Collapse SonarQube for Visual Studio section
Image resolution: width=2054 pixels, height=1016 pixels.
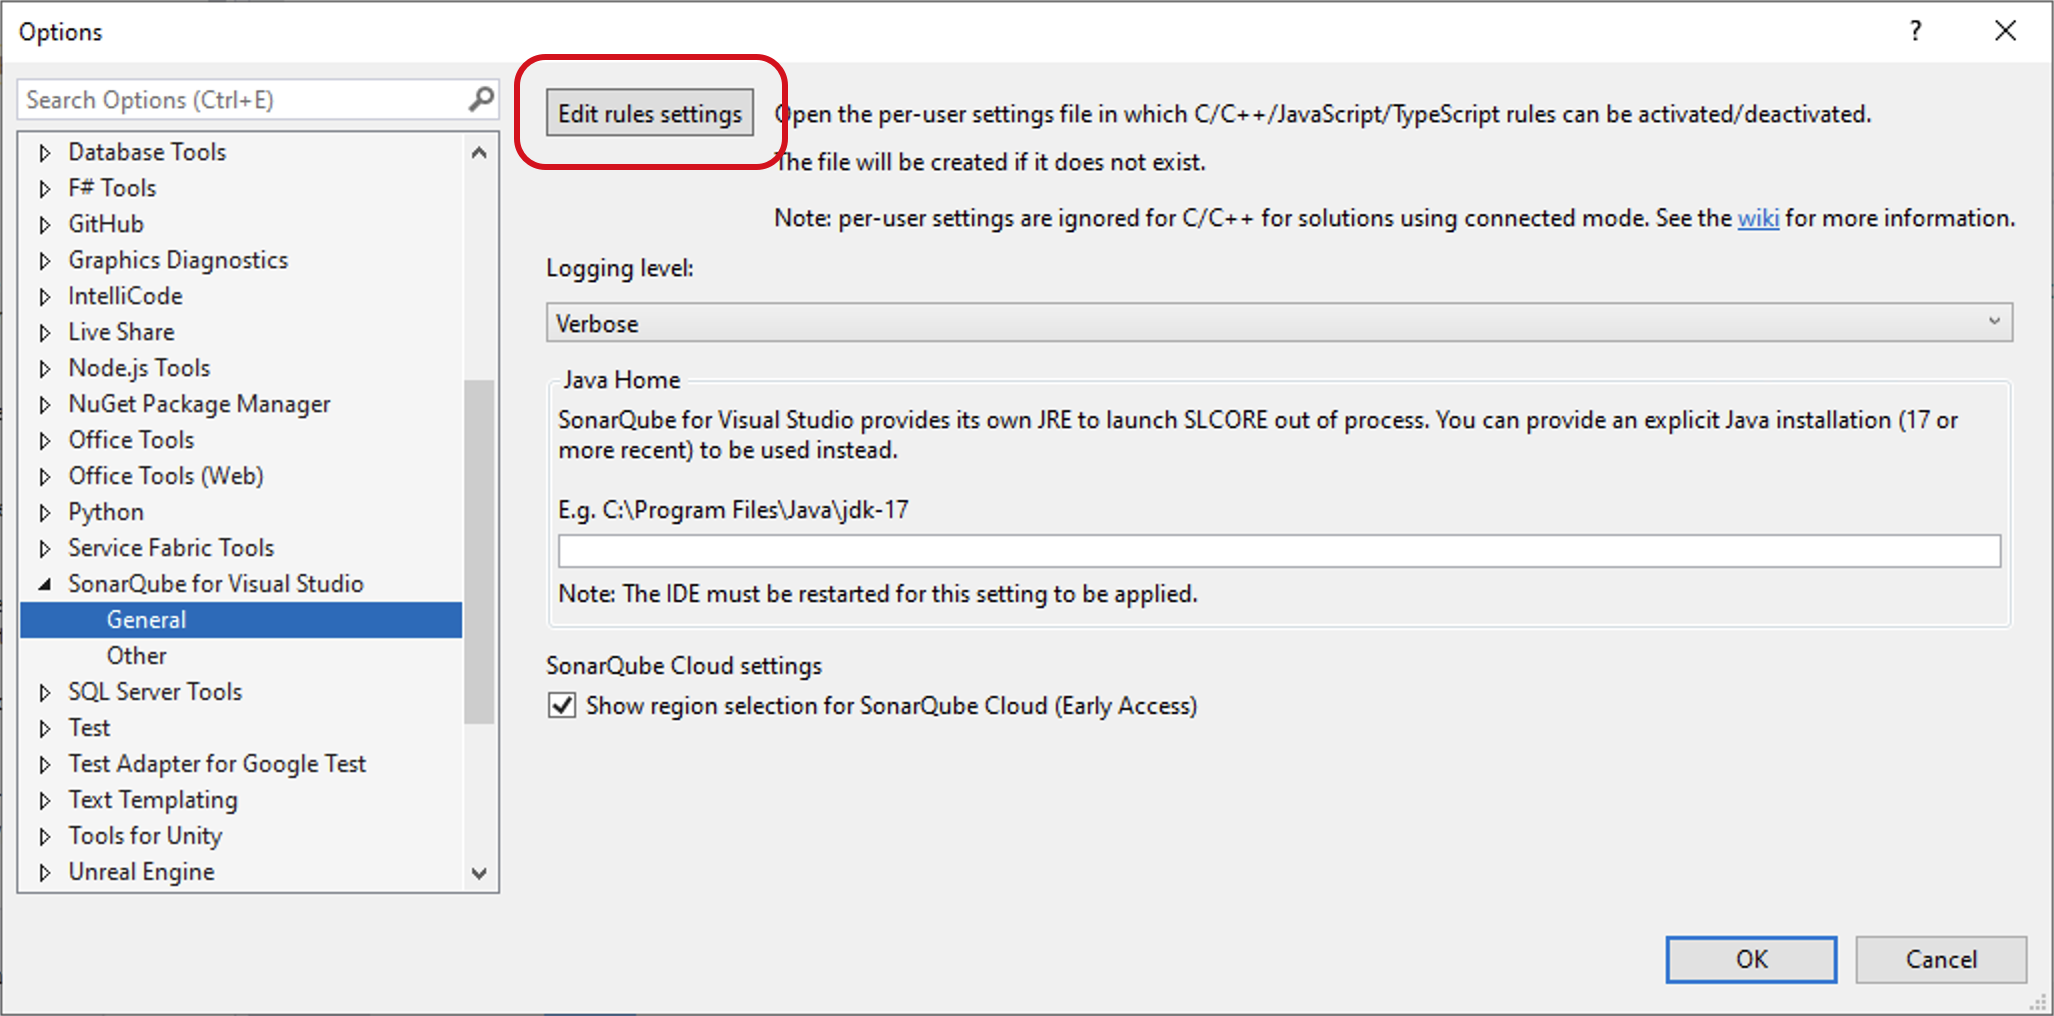coord(44,583)
